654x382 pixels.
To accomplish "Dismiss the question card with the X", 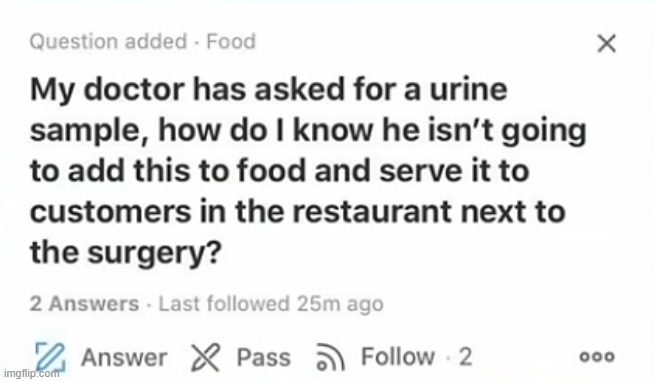I will point(606,43).
